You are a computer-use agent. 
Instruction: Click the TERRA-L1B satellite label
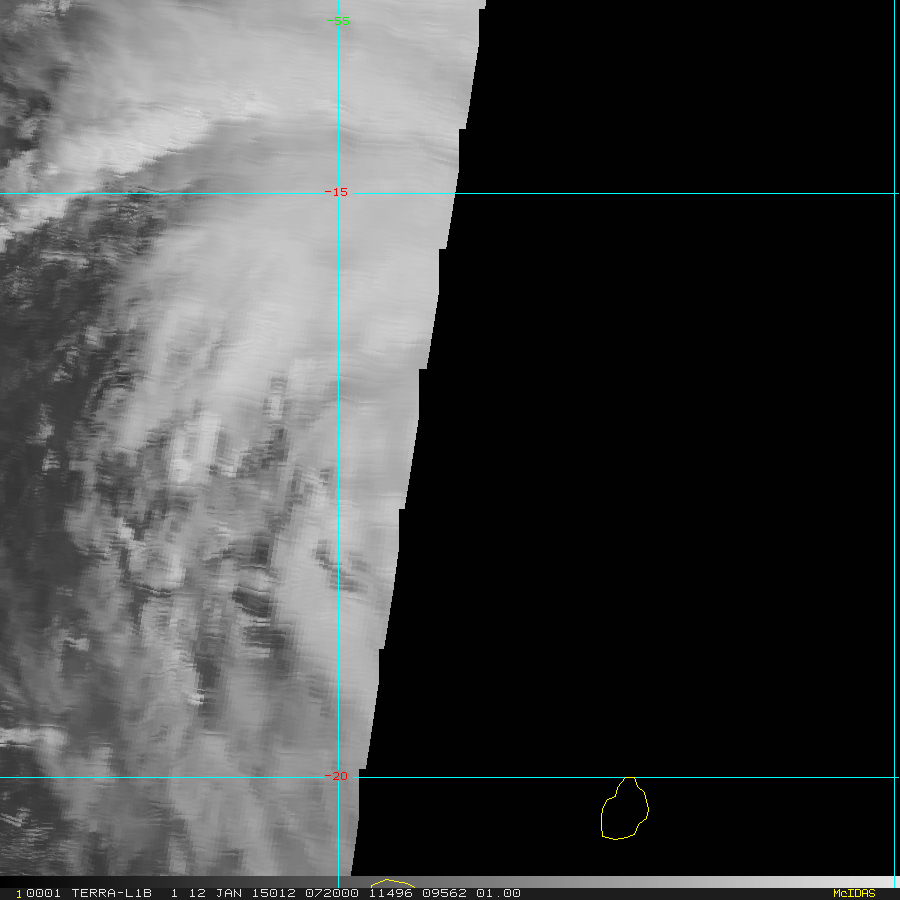[111, 893]
